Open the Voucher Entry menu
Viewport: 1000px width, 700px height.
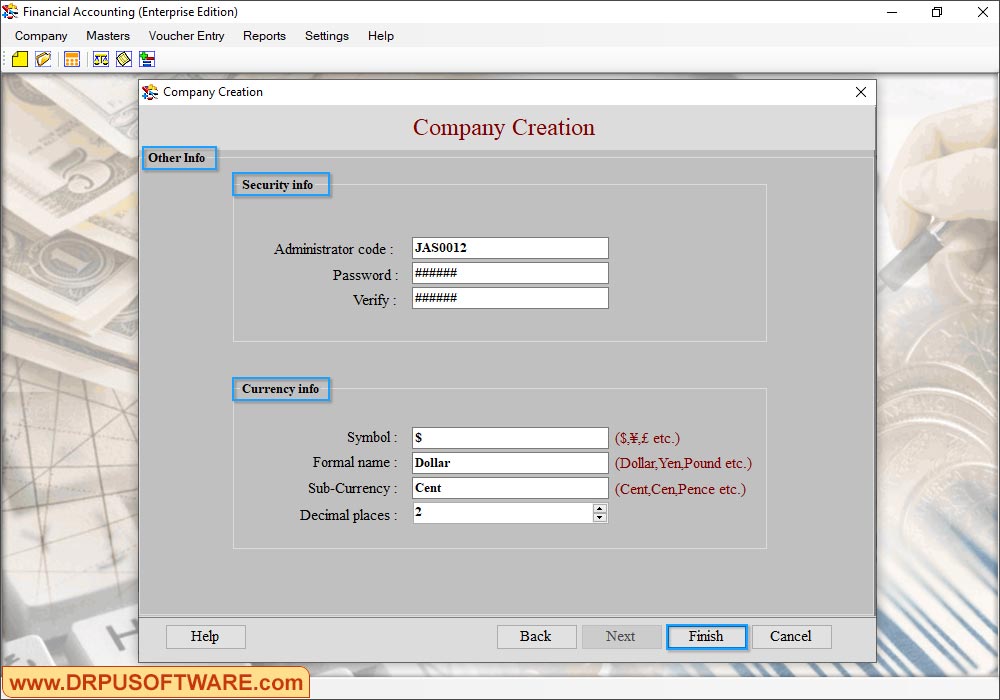point(186,36)
